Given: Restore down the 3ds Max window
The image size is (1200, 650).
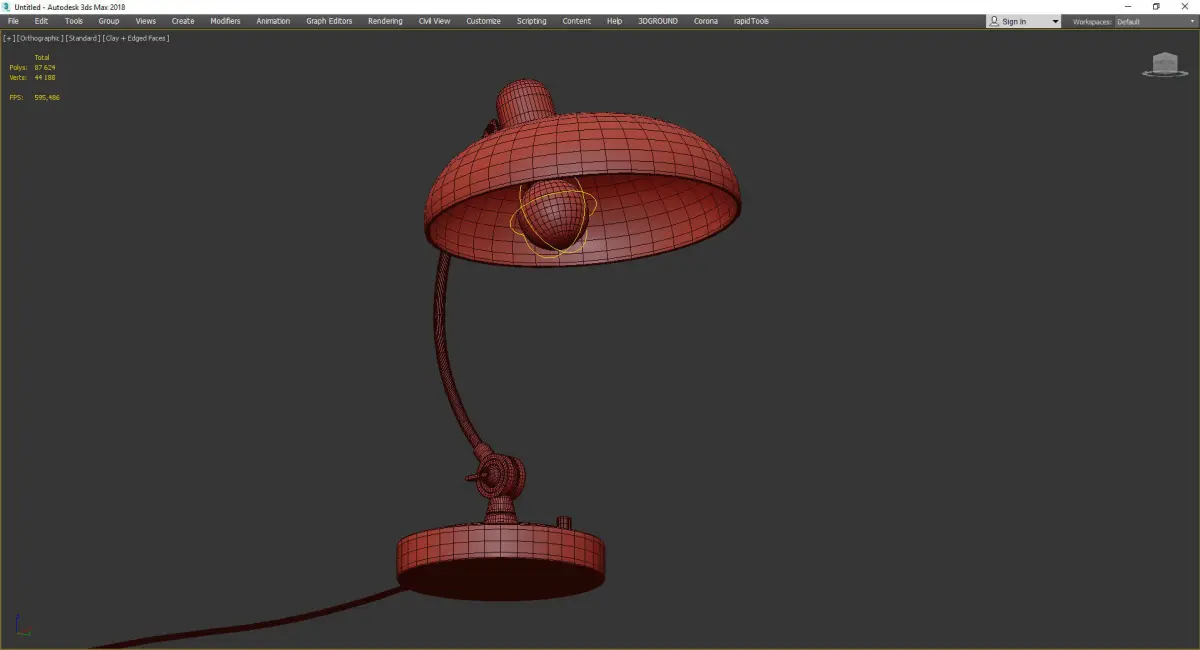Looking at the screenshot, I should point(1156,7).
